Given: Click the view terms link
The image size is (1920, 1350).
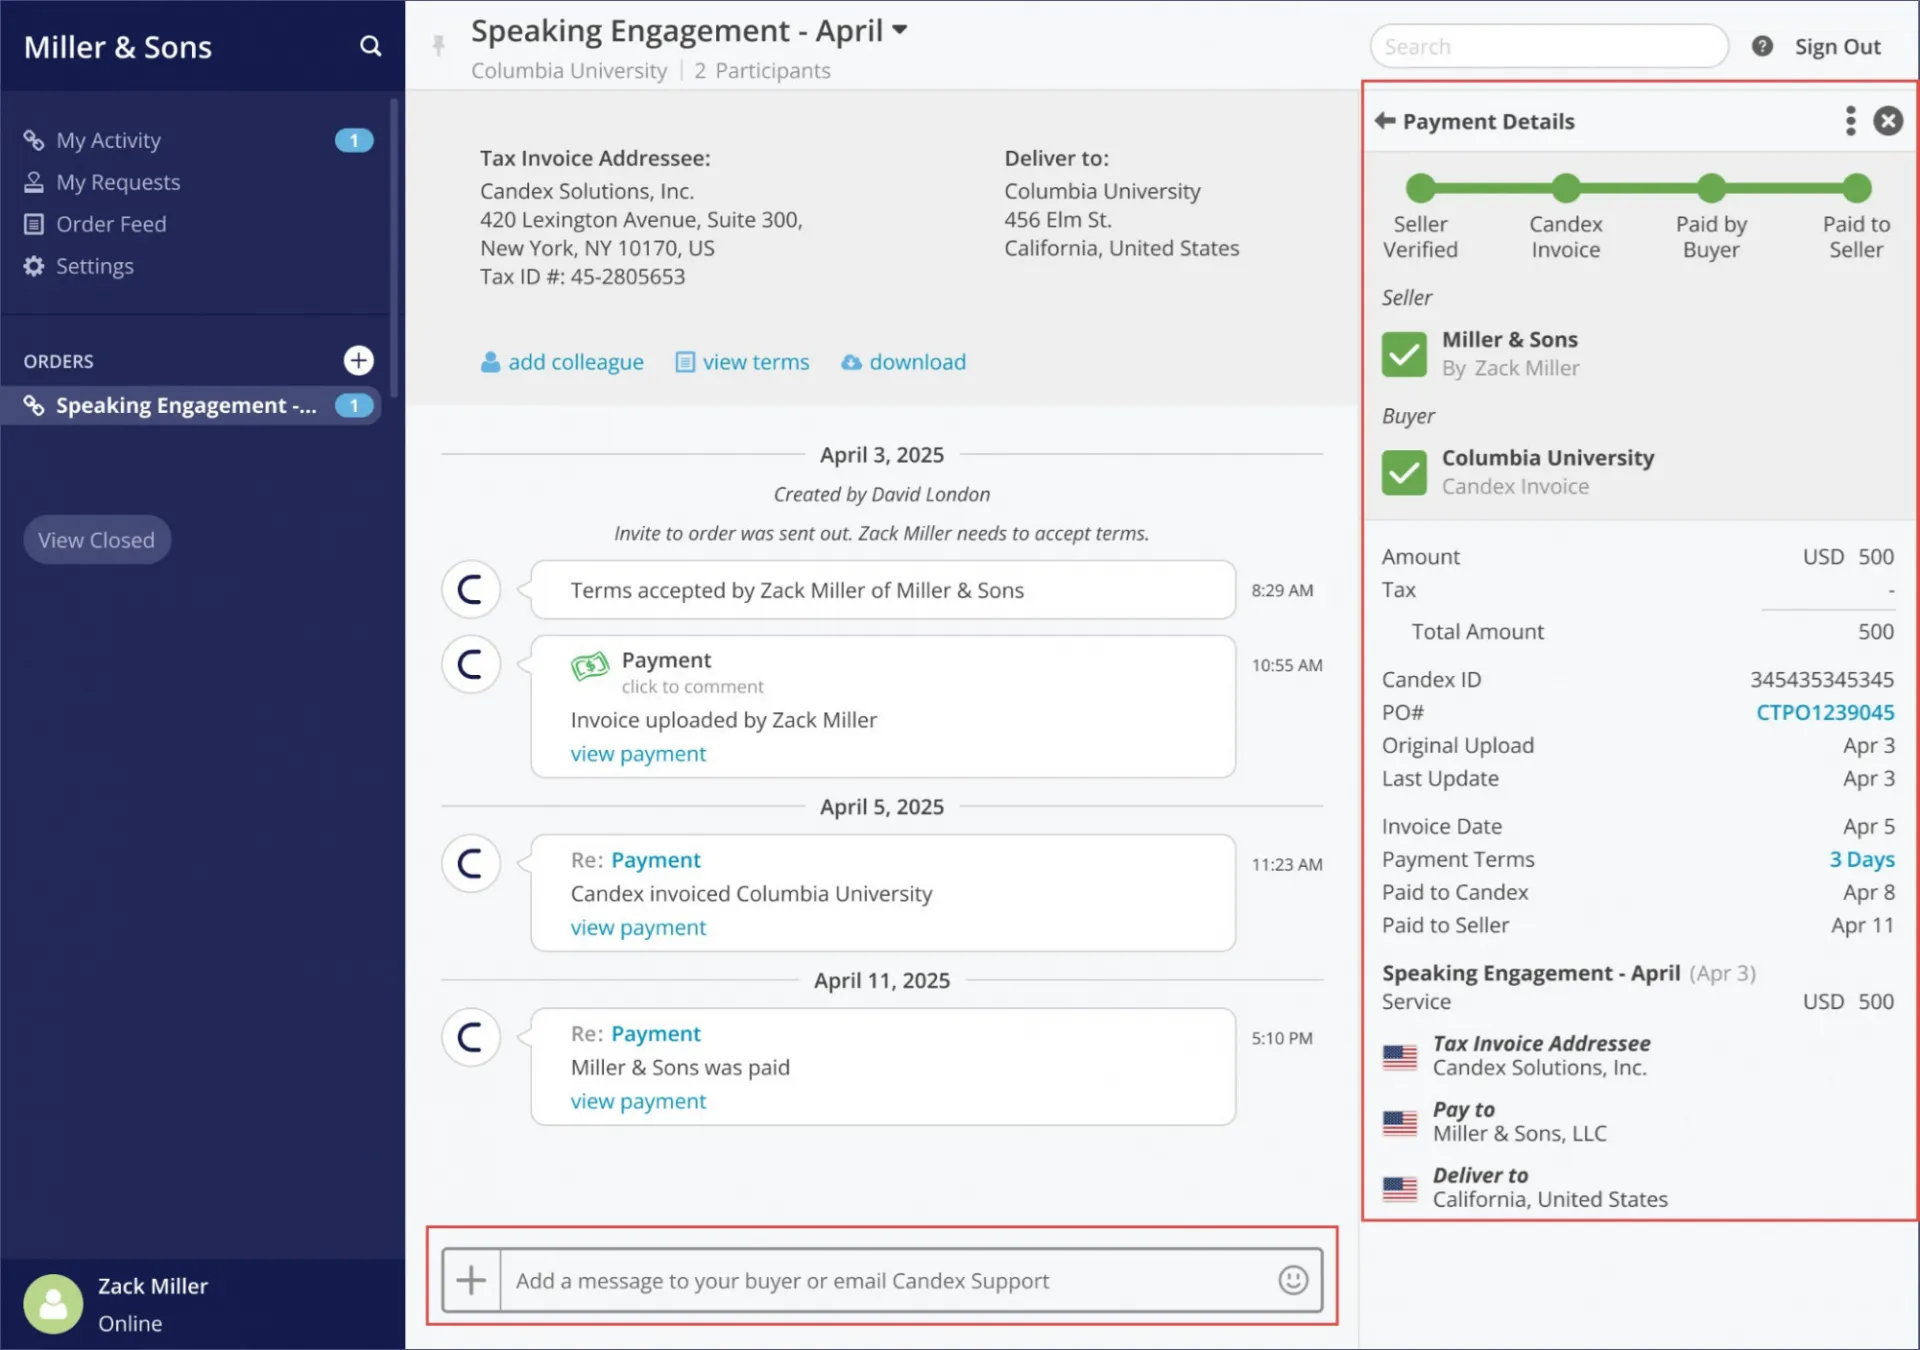Looking at the screenshot, I should pyautogui.click(x=743, y=362).
